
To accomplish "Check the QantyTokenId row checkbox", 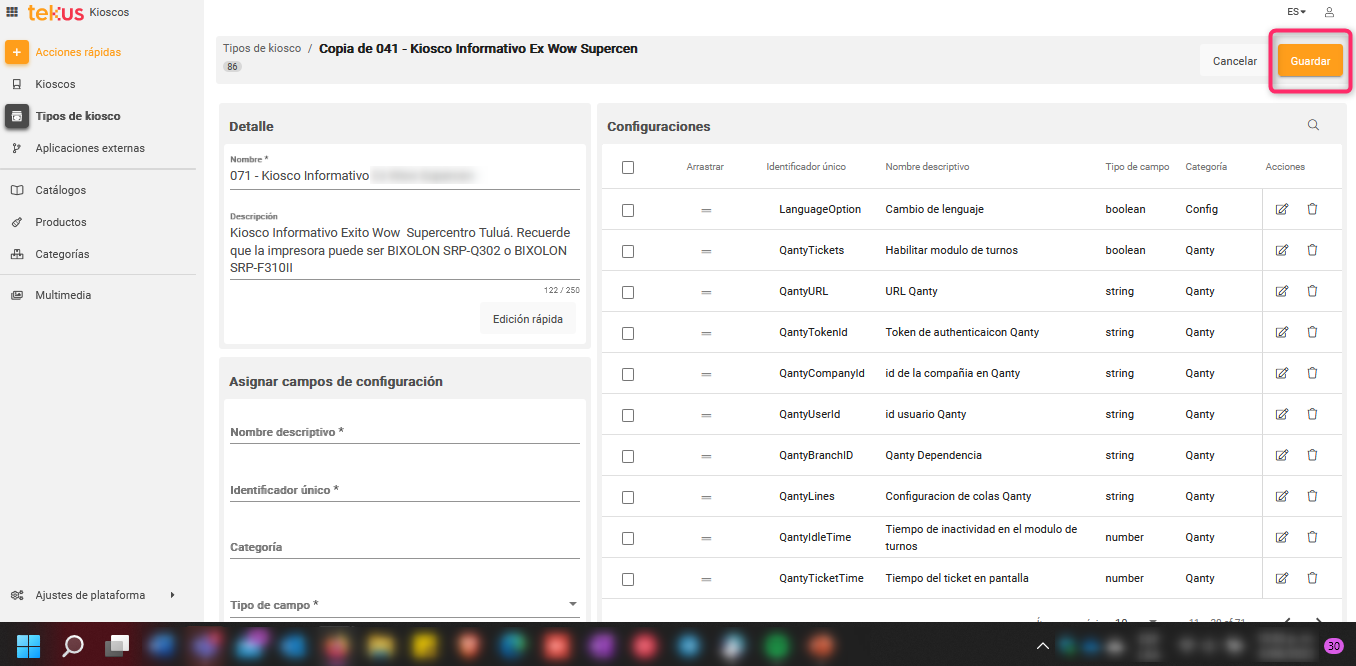I will point(628,333).
